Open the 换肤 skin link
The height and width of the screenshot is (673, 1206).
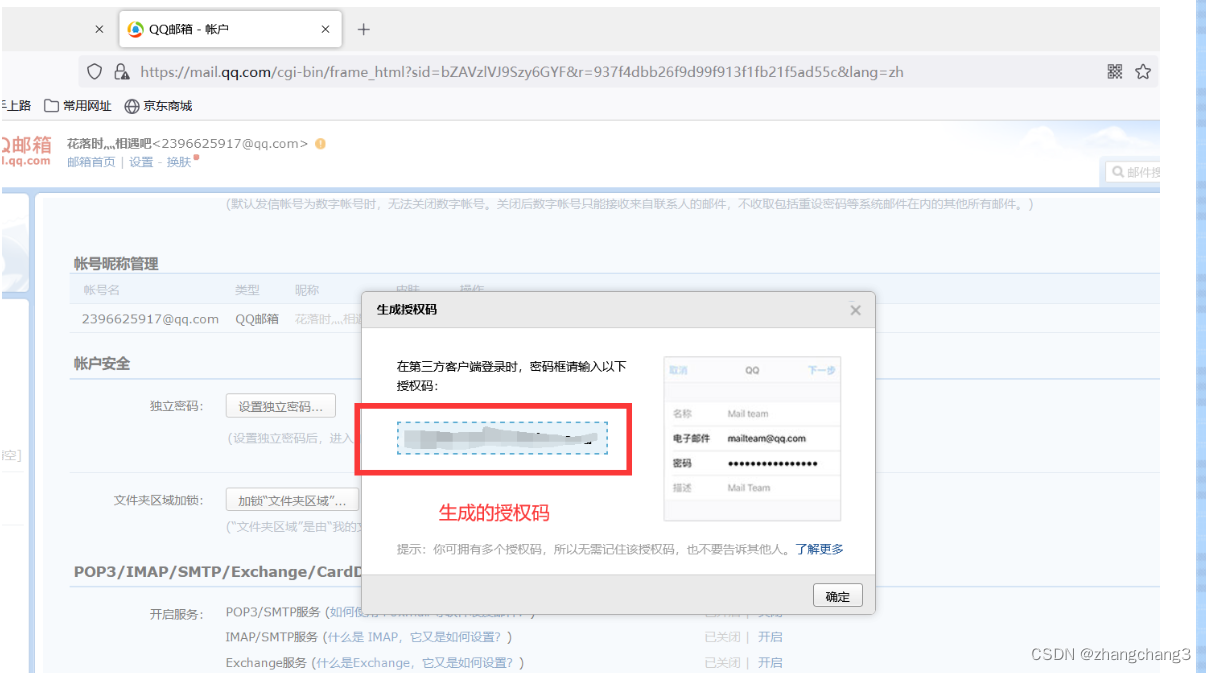(x=179, y=162)
